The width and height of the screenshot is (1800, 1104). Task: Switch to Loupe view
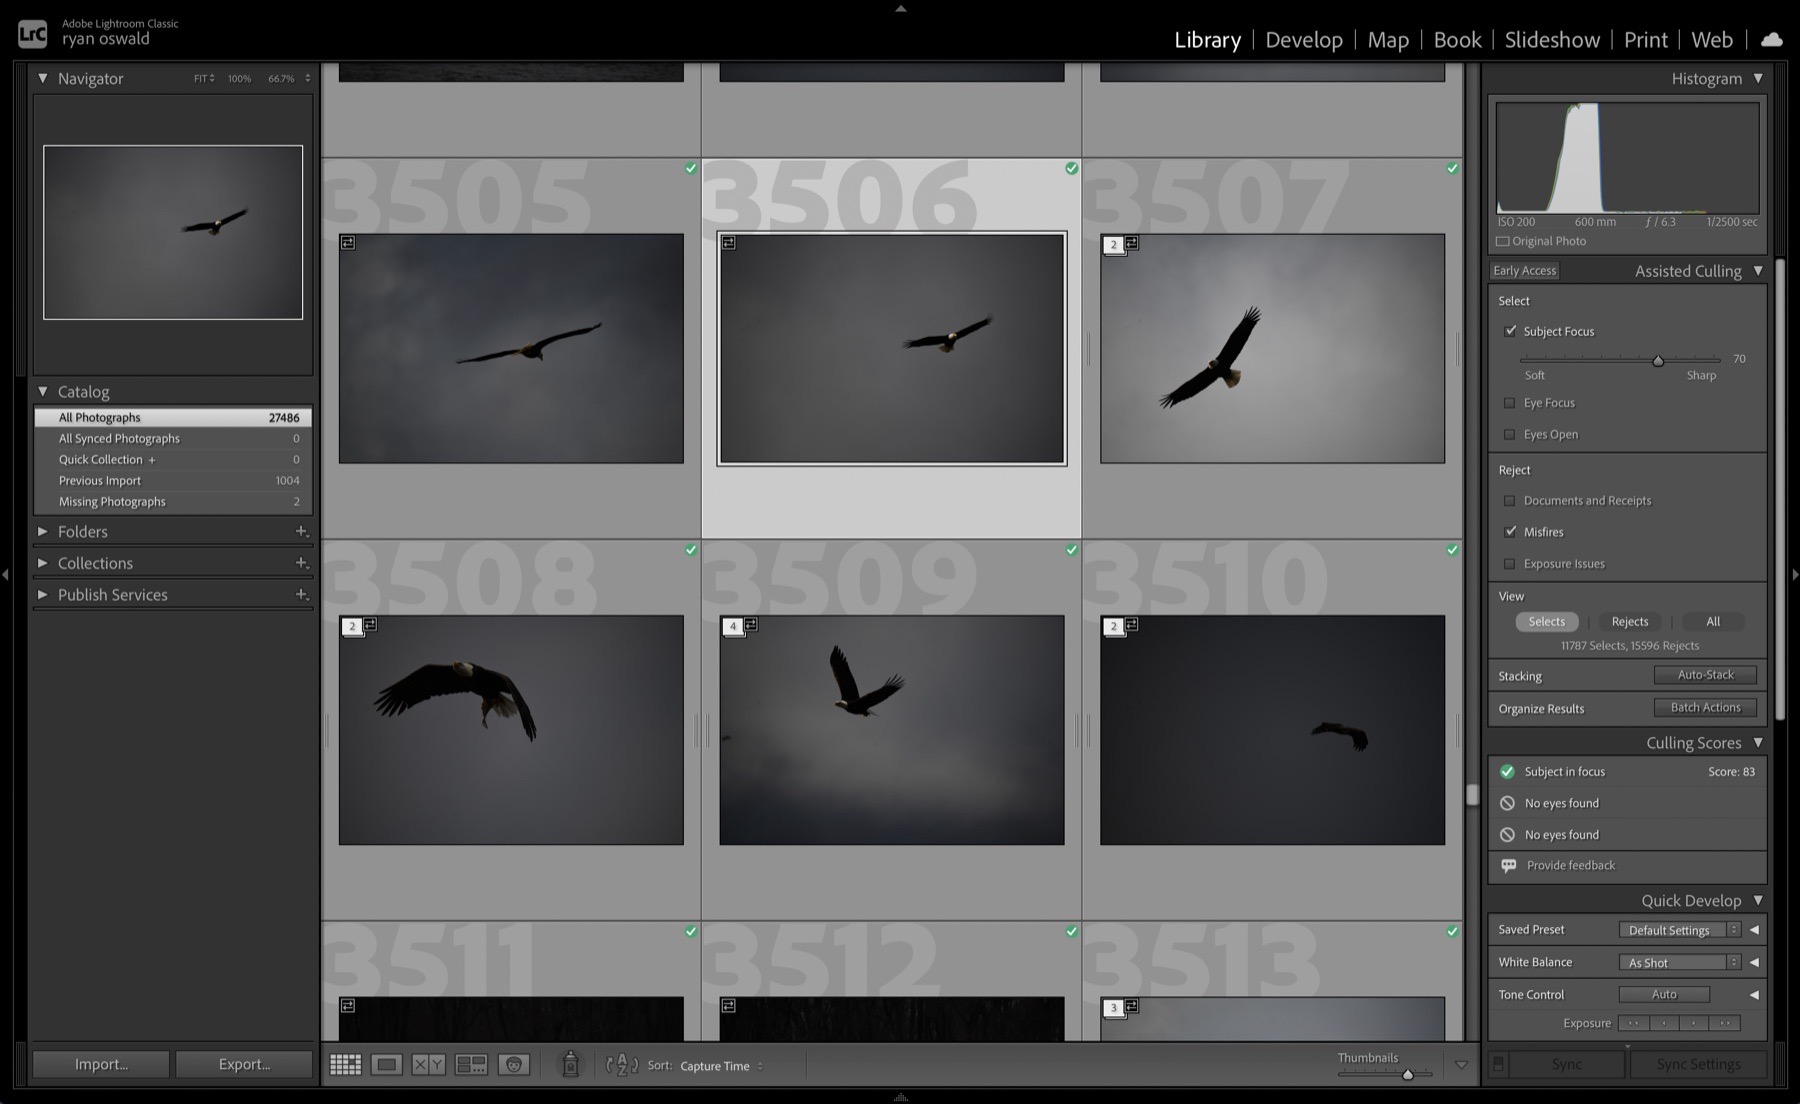387,1065
